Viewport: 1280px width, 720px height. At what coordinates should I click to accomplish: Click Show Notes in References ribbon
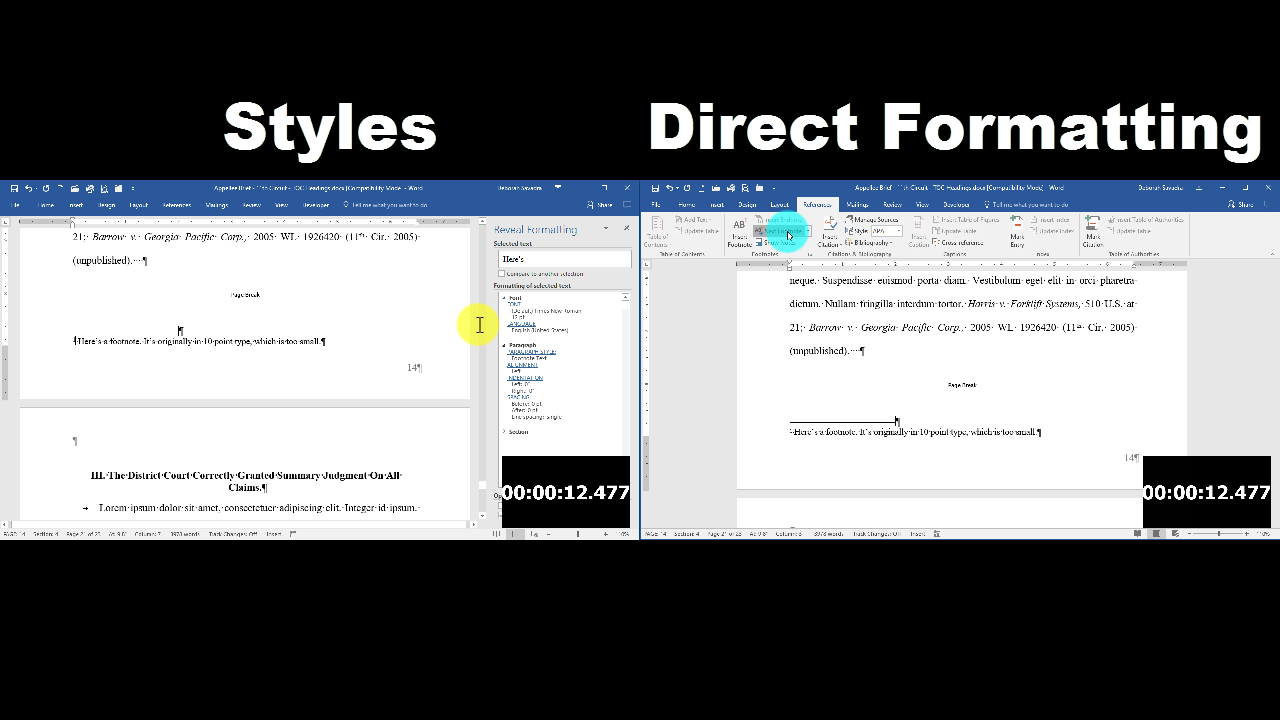pyautogui.click(x=776, y=242)
